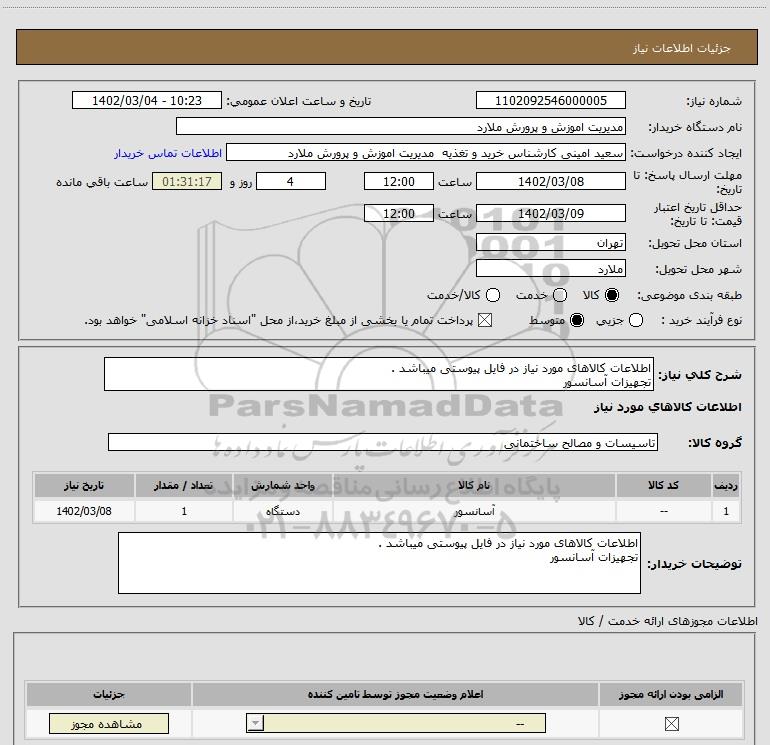
Task: Click the کد کالا column header
Action: 663,485
